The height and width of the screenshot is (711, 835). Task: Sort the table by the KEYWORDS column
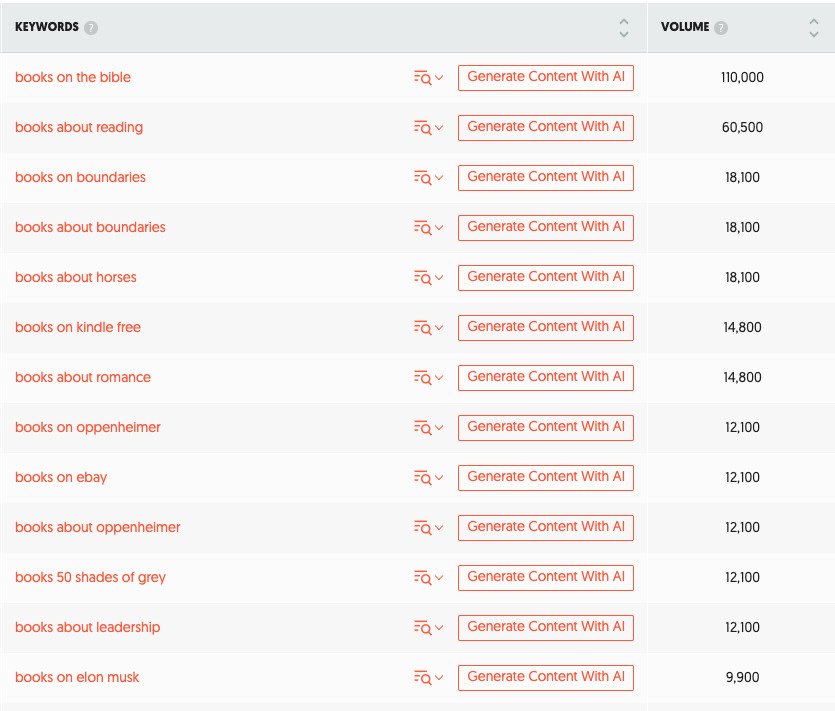click(624, 28)
